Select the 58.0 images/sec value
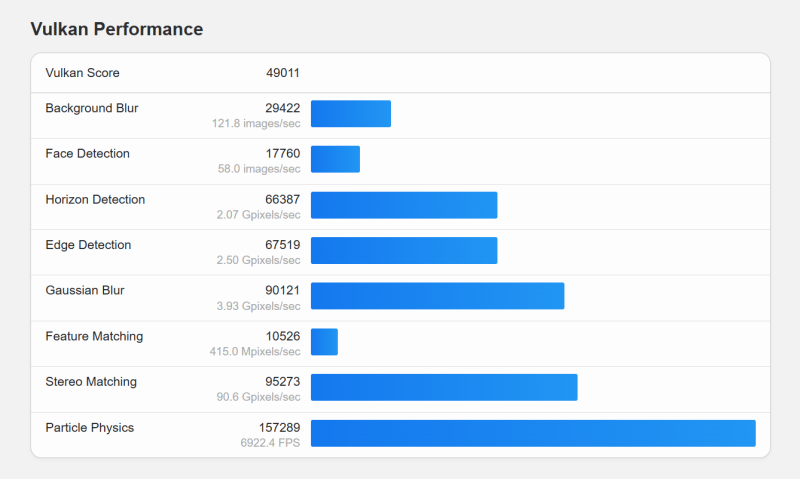 tap(259, 169)
